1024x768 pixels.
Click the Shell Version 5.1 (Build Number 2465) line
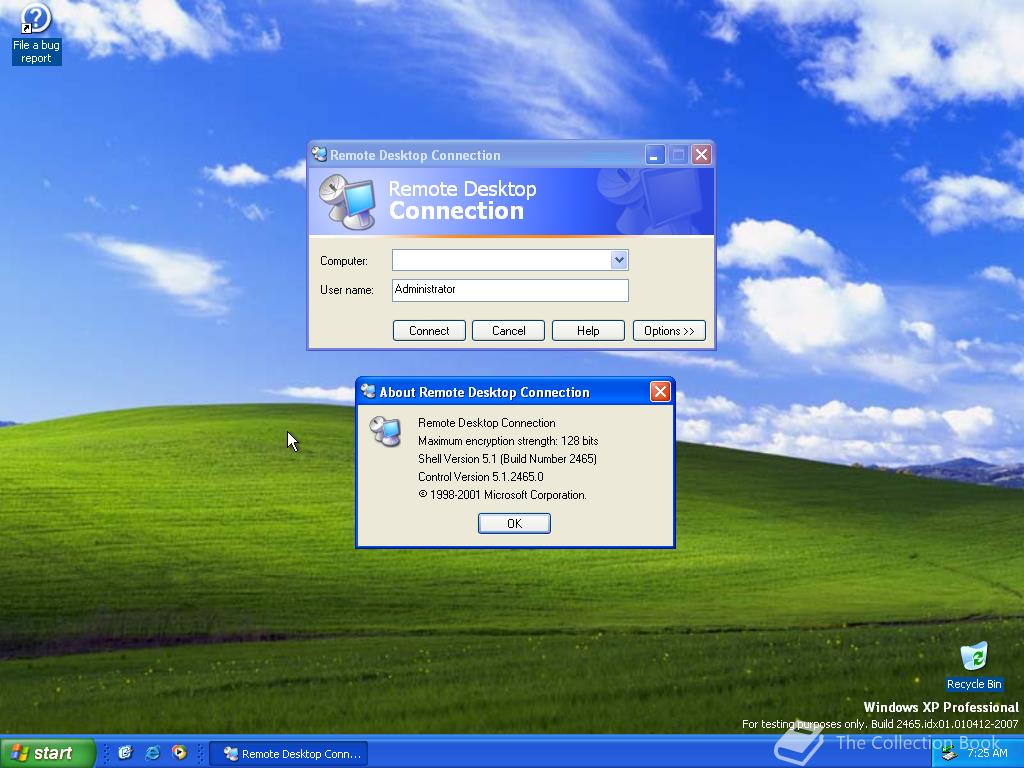click(507, 458)
